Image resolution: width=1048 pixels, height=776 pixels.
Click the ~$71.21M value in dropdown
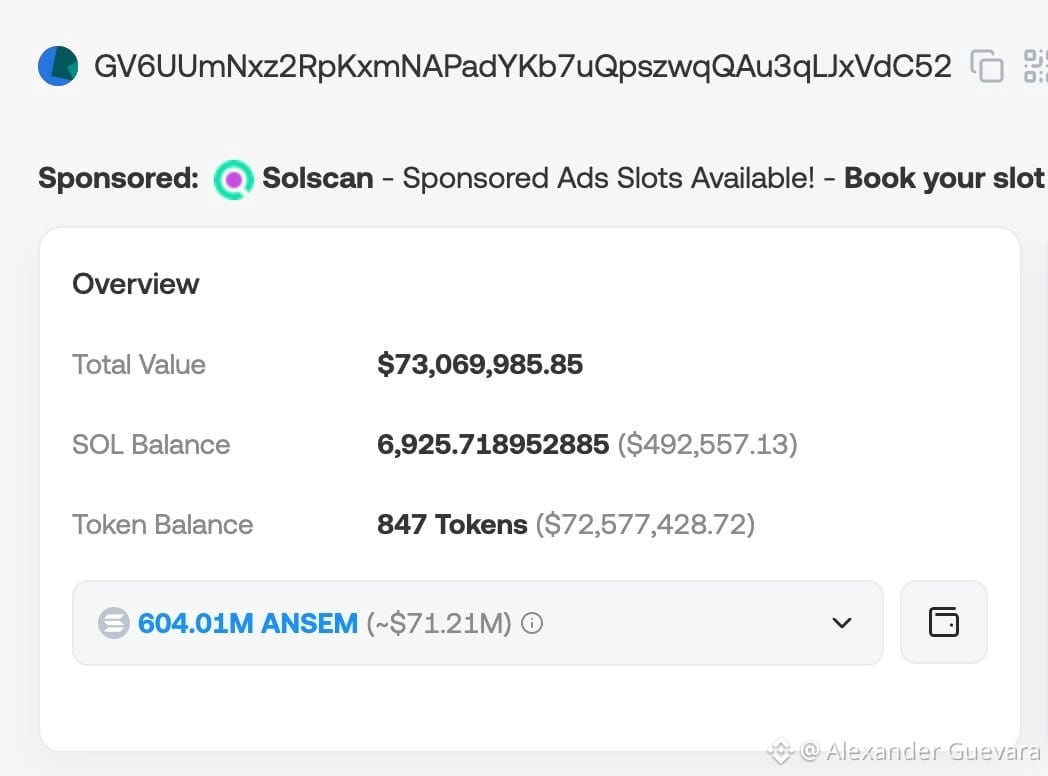439,623
